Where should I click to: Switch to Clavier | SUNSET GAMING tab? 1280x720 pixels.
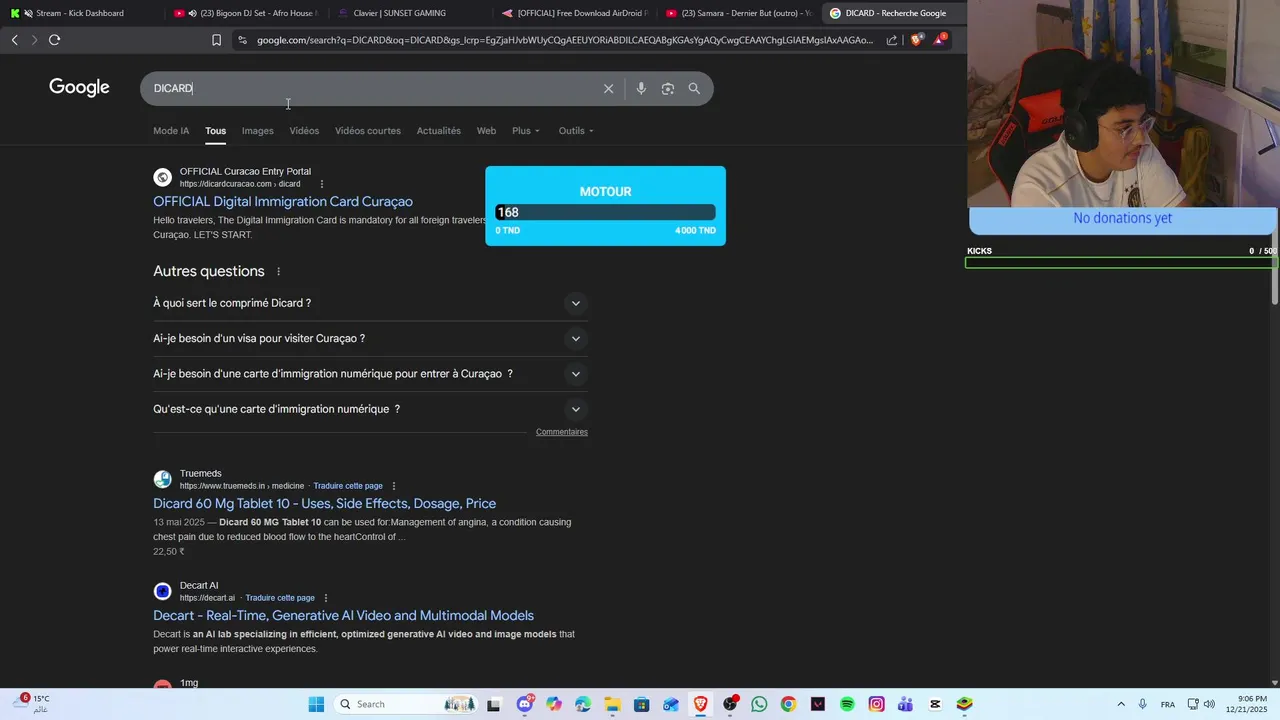[400, 13]
